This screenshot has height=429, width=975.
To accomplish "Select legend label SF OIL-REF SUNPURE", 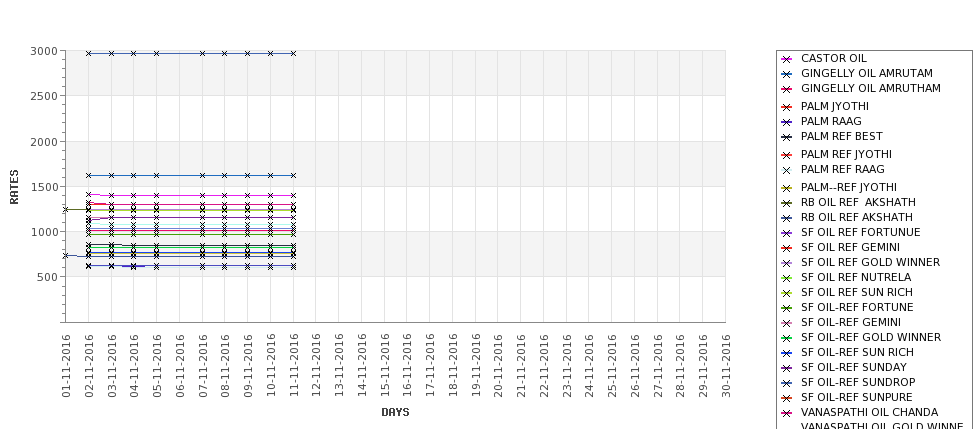I will 857,397.
